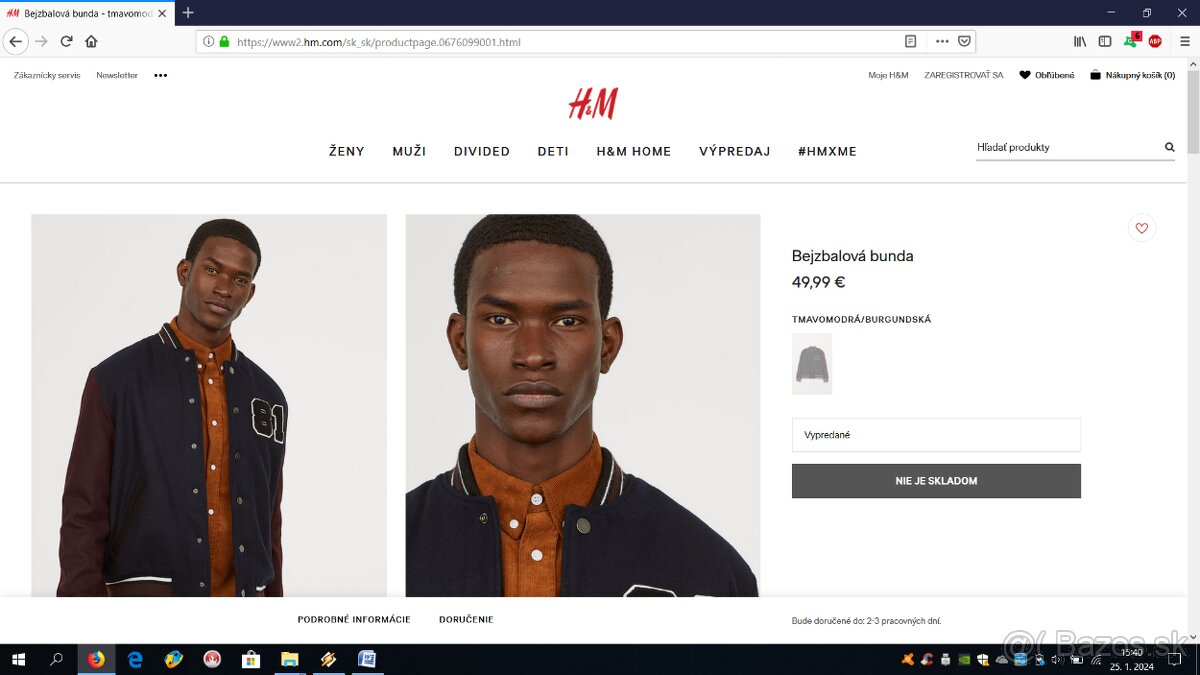Click the NIE JE SKLADOM button
The height and width of the screenshot is (675, 1200).
[936, 481]
